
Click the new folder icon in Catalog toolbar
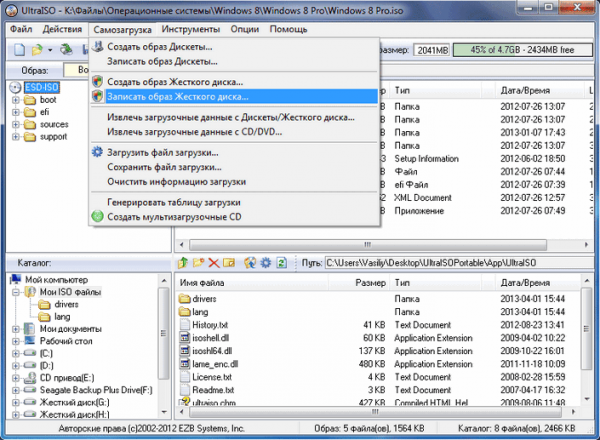(x=199, y=263)
